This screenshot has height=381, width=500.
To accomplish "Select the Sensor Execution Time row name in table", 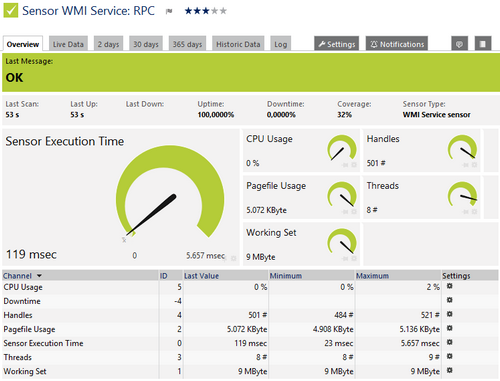I will coord(43,343).
